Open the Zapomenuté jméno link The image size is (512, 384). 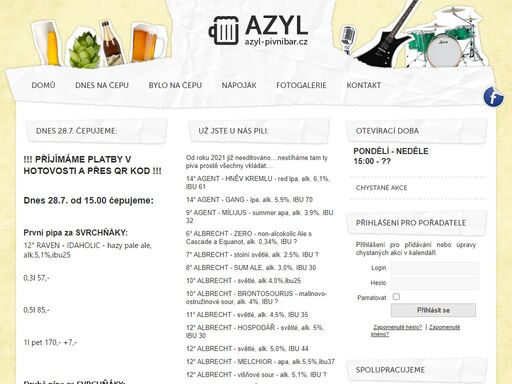coord(415,331)
